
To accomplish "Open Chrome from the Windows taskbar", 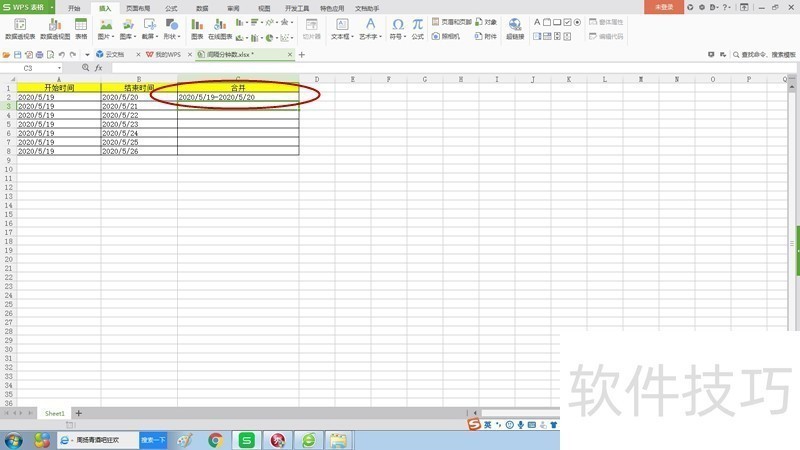I will (x=215, y=439).
